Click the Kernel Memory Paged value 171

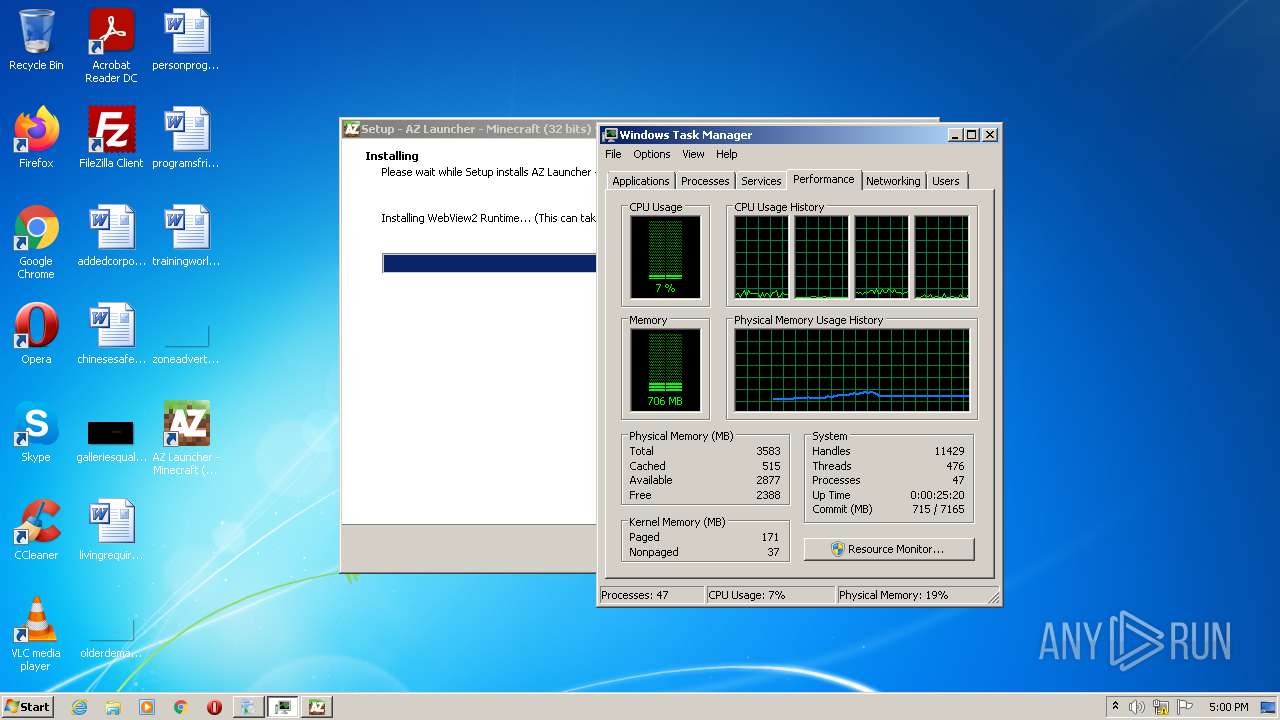(x=770, y=537)
